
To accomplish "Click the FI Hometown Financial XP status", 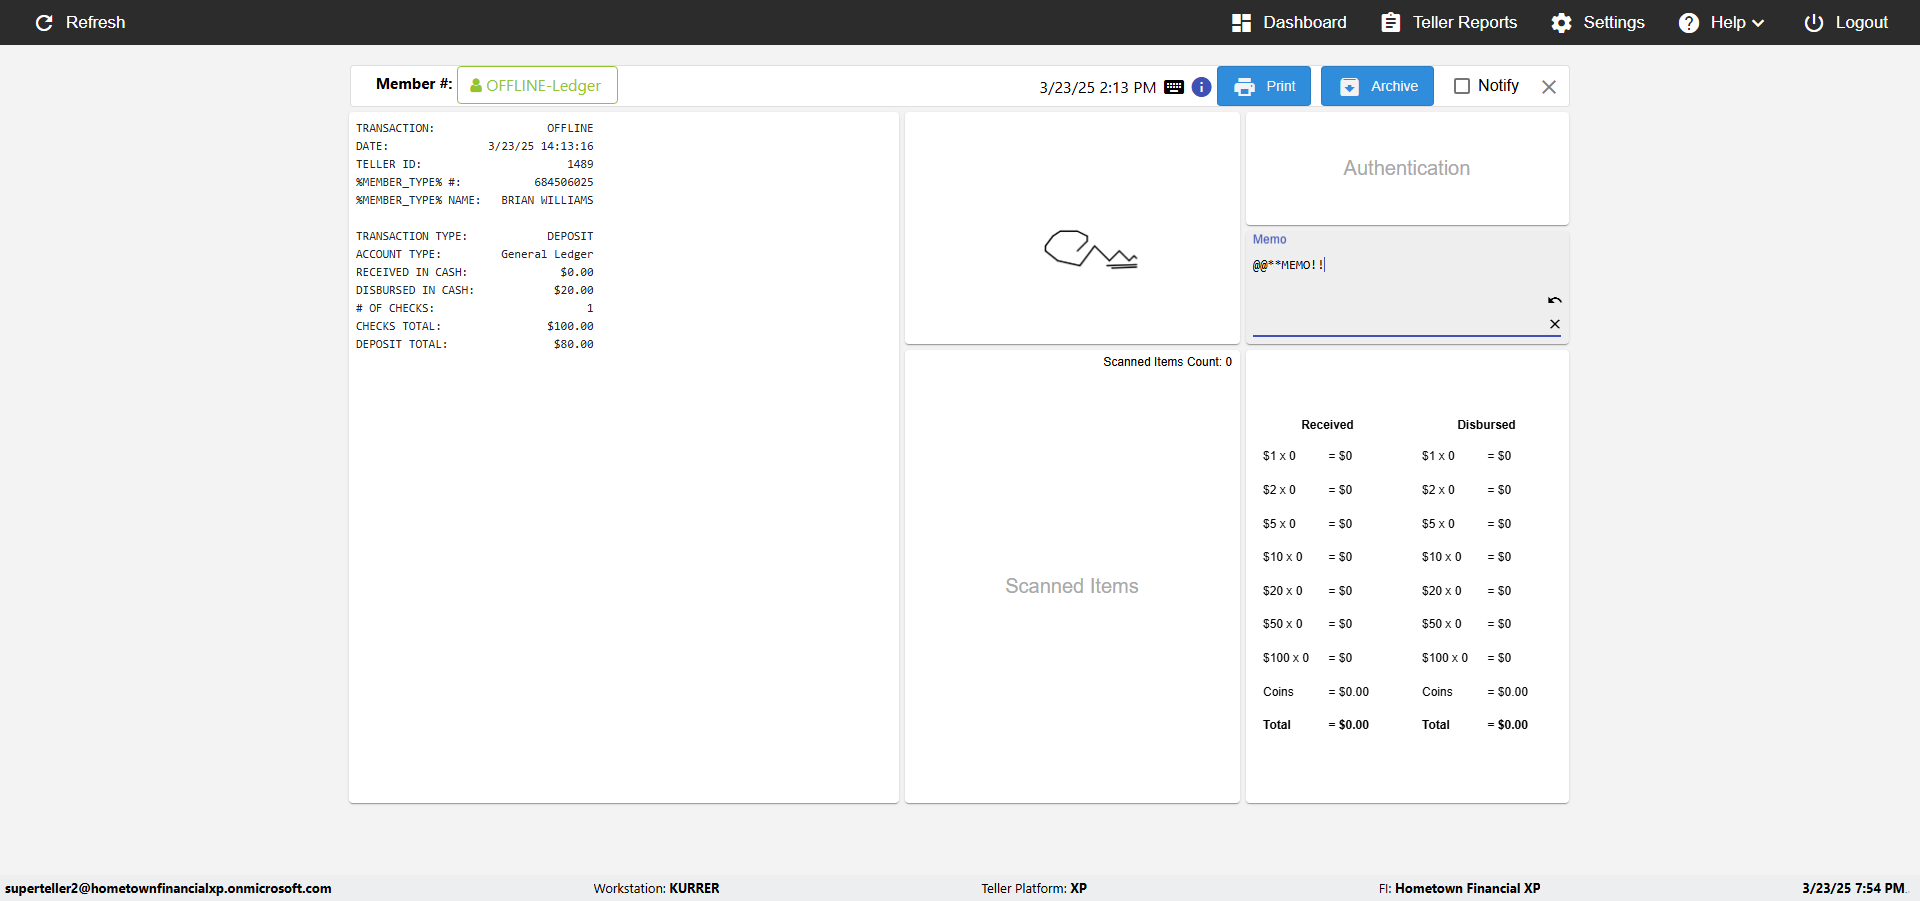I will tap(1459, 888).
